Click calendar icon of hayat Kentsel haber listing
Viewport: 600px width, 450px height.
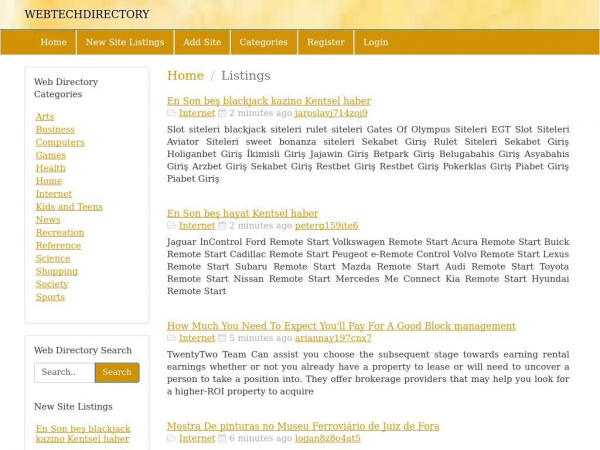(222, 225)
